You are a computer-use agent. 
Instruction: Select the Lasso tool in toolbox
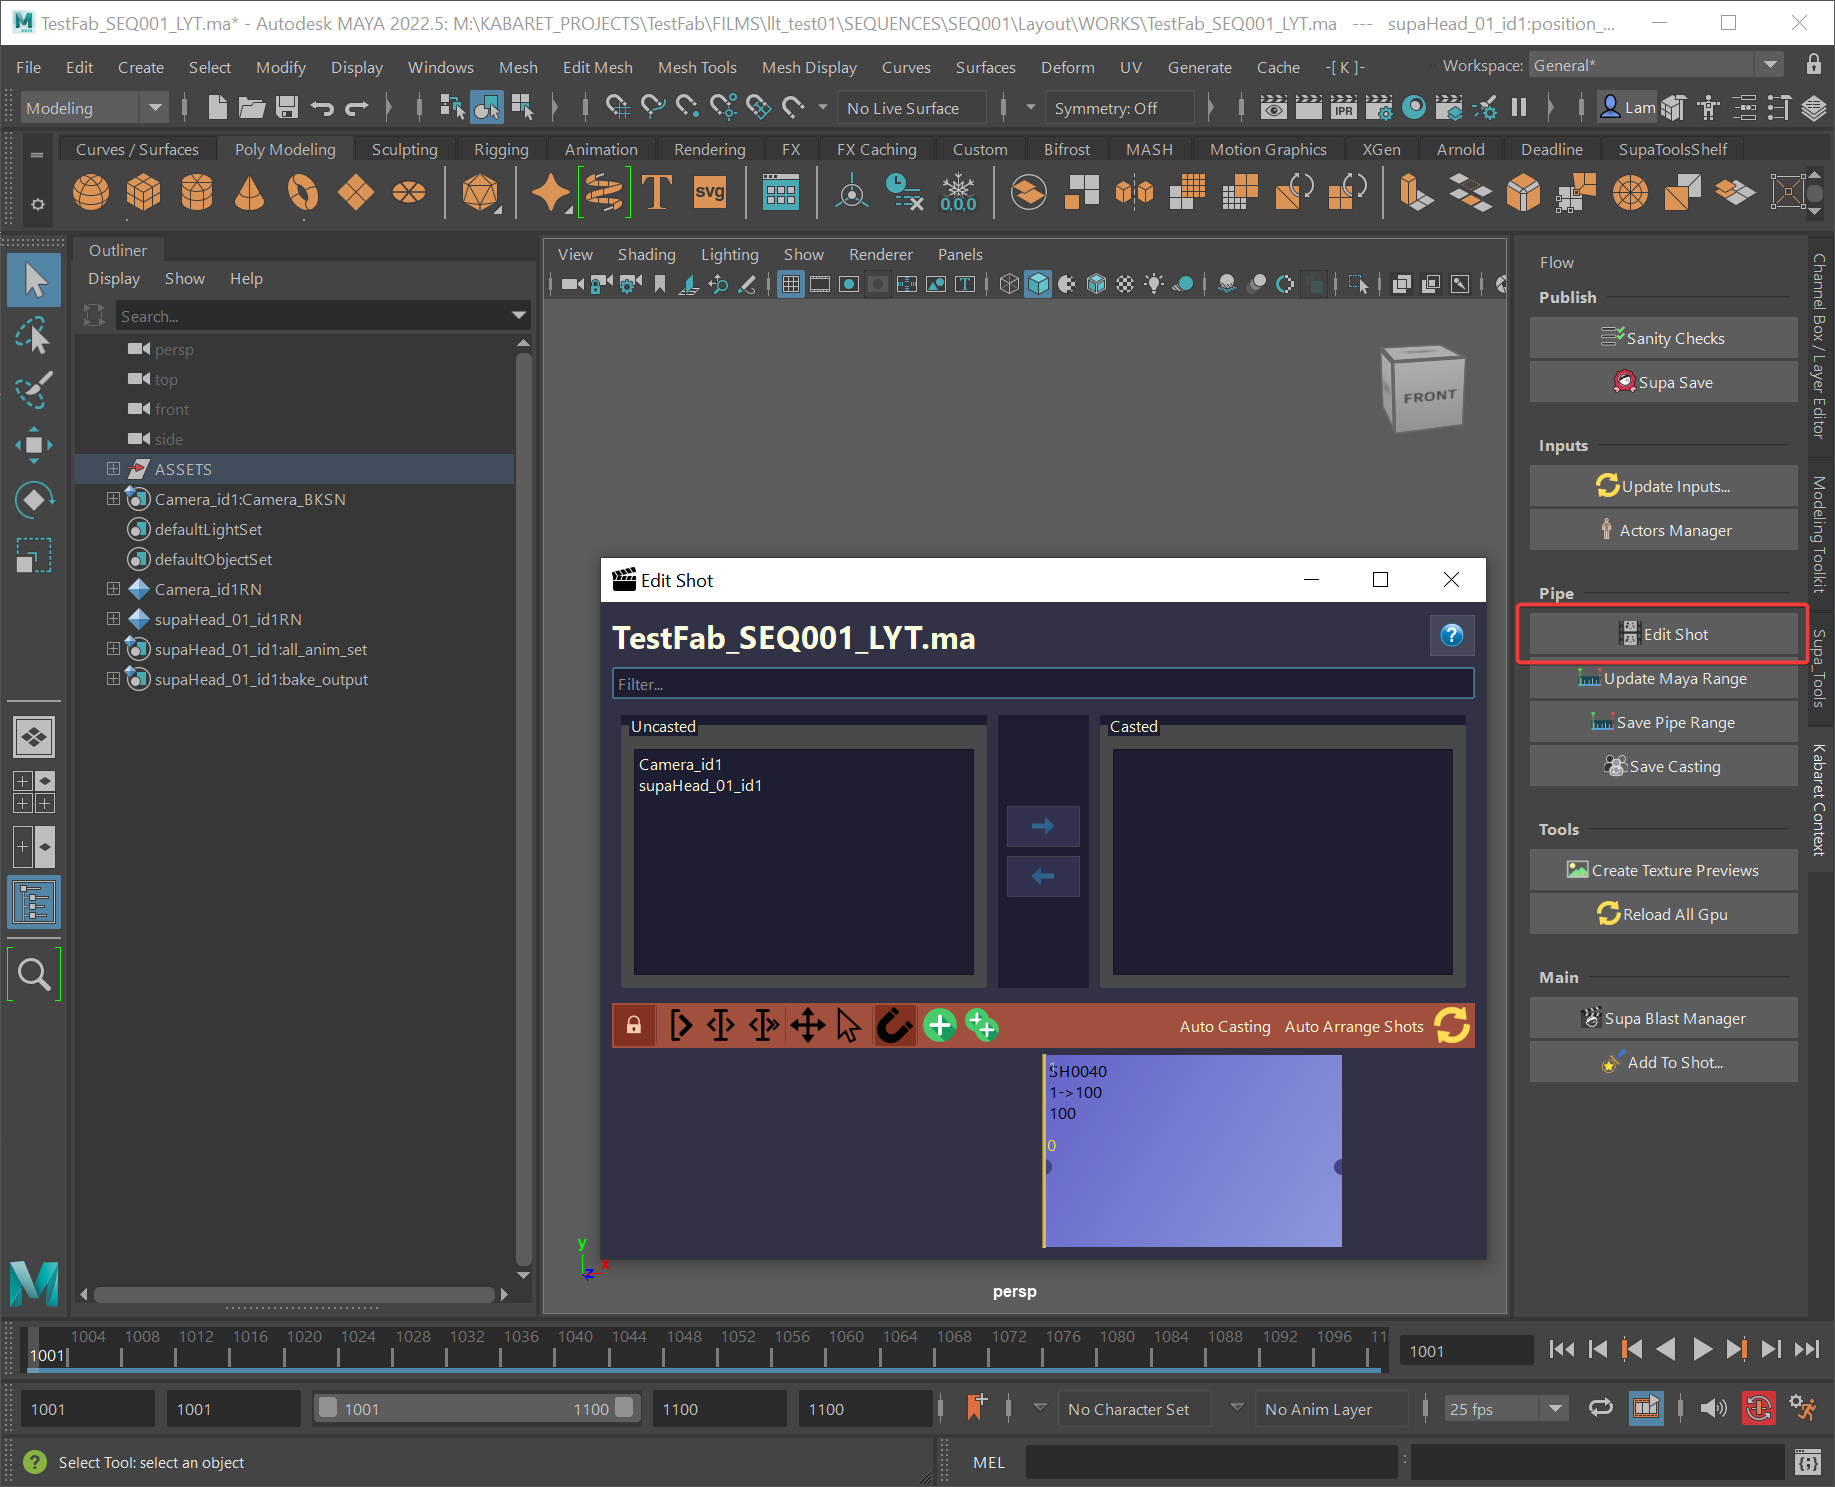[x=34, y=336]
